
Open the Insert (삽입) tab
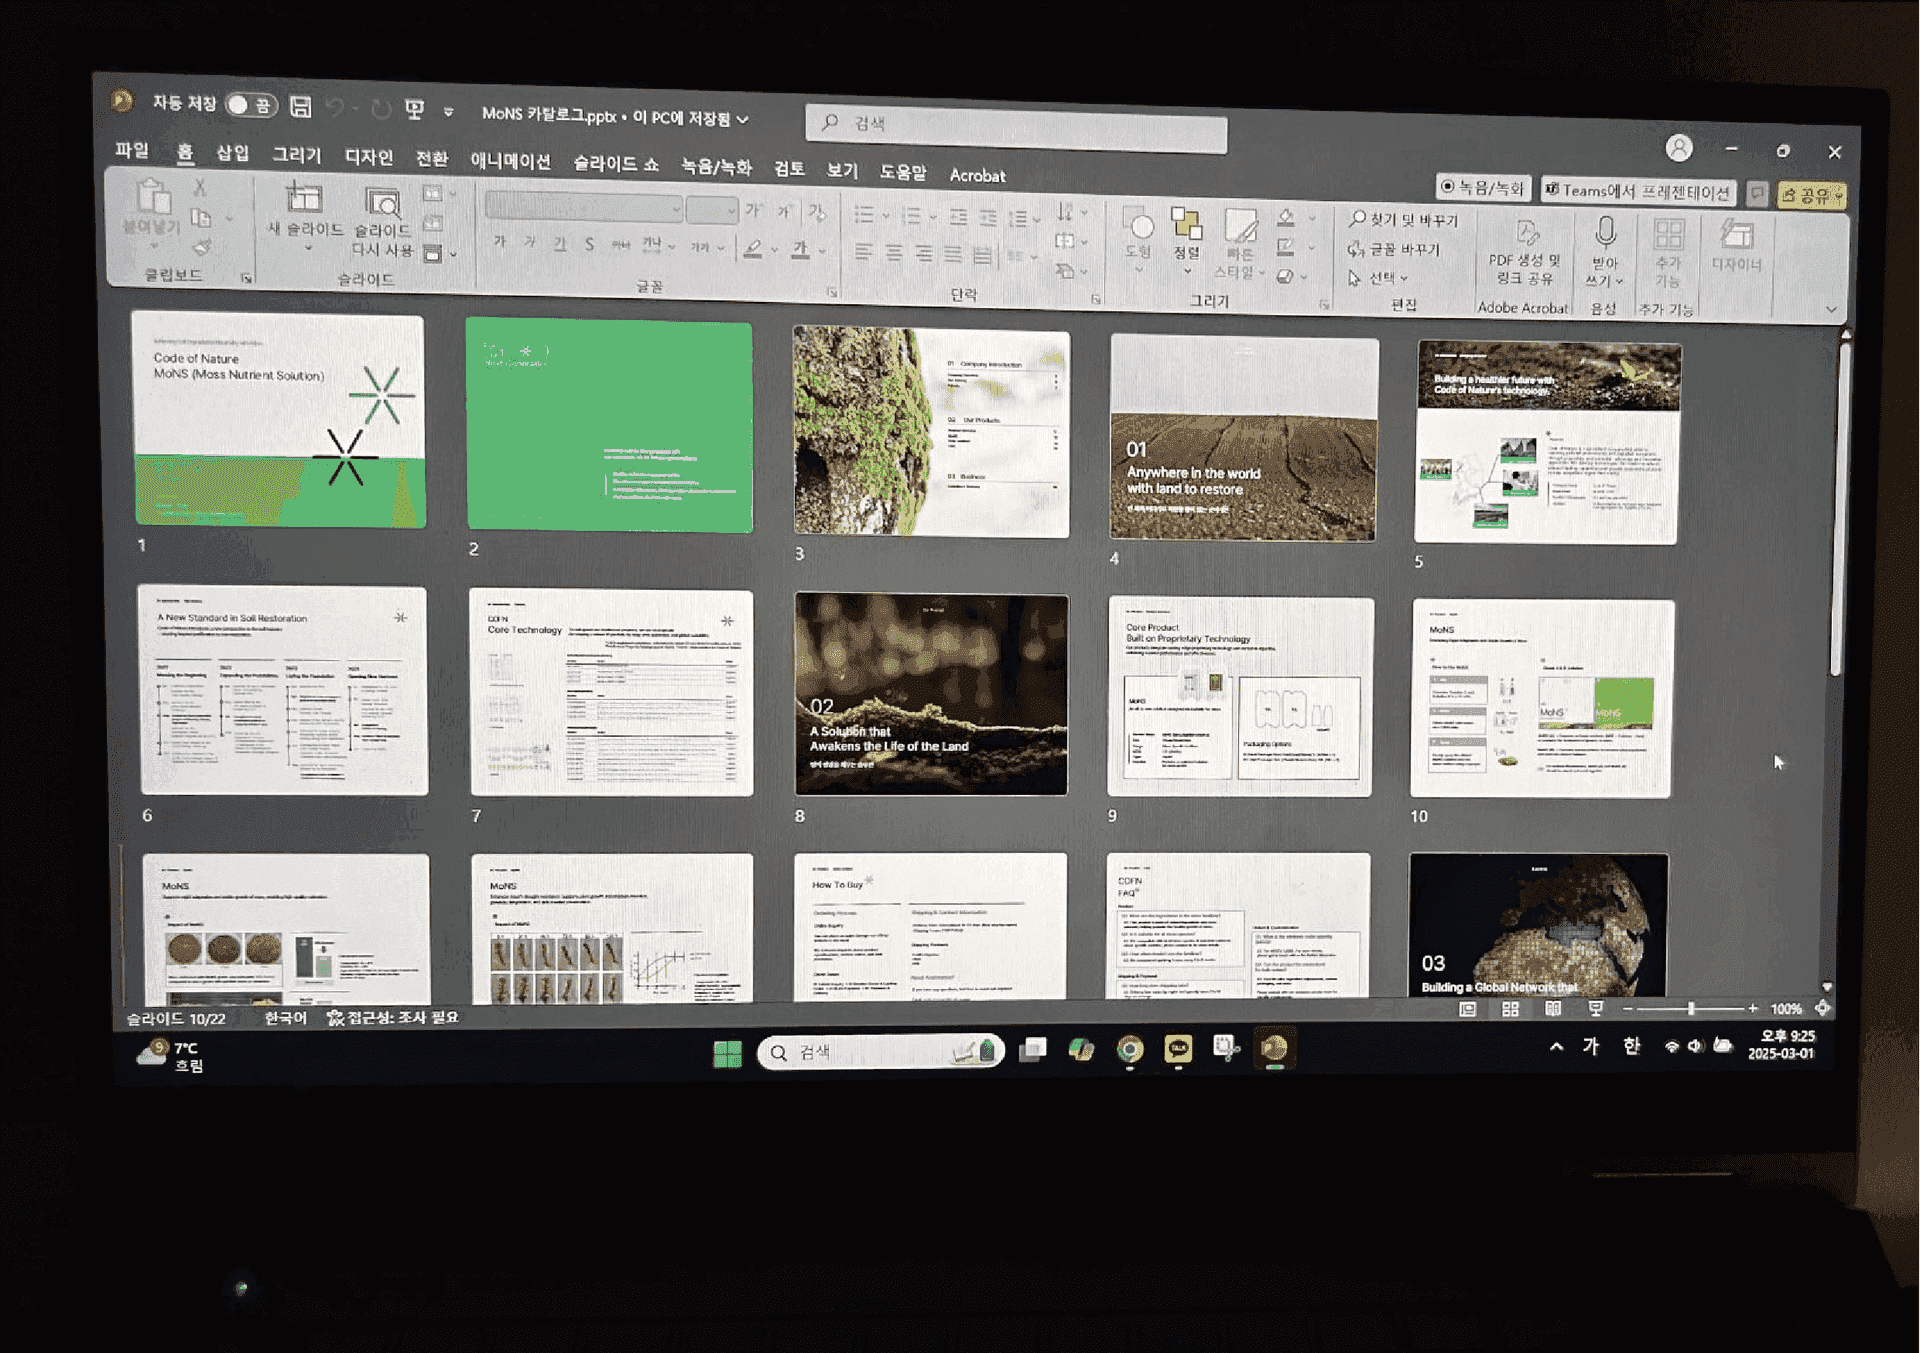232,153
